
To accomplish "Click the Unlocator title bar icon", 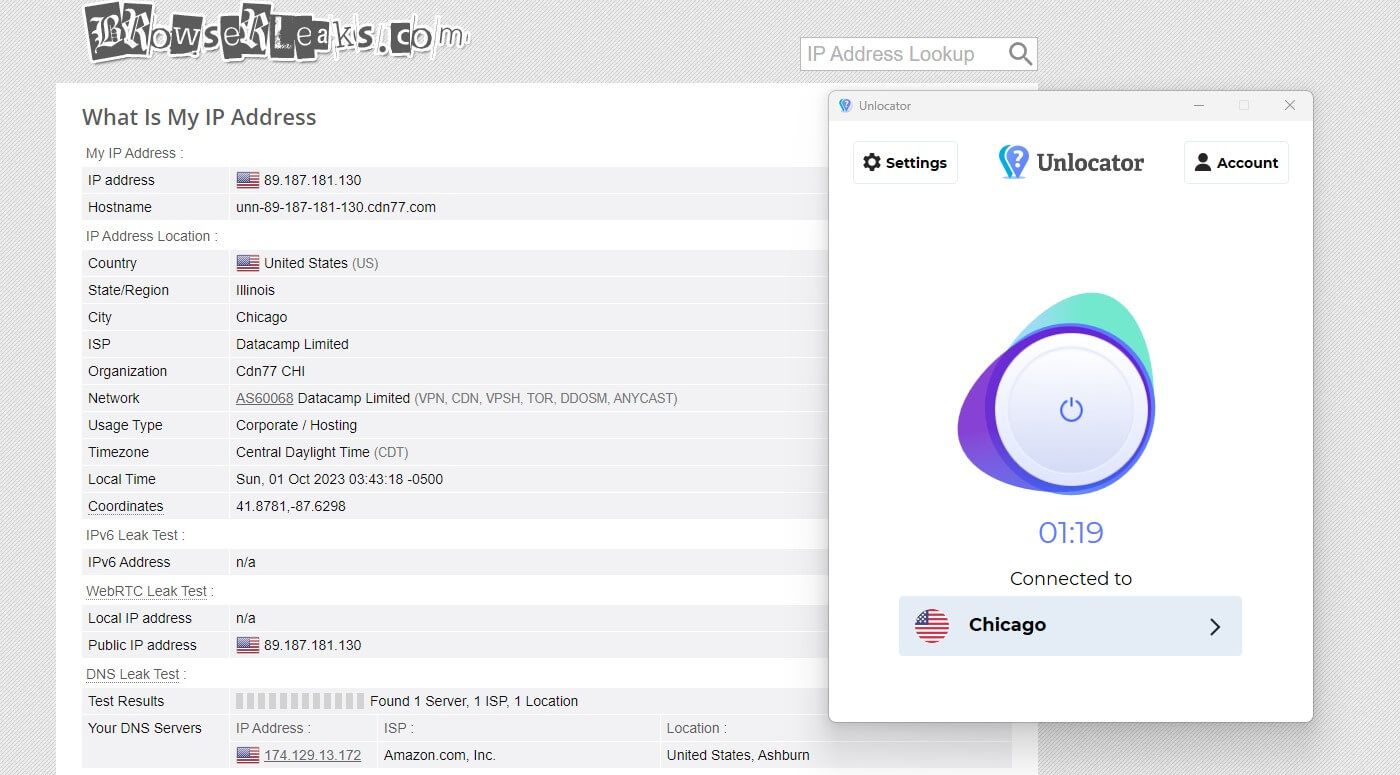I will [x=845, y=106].
